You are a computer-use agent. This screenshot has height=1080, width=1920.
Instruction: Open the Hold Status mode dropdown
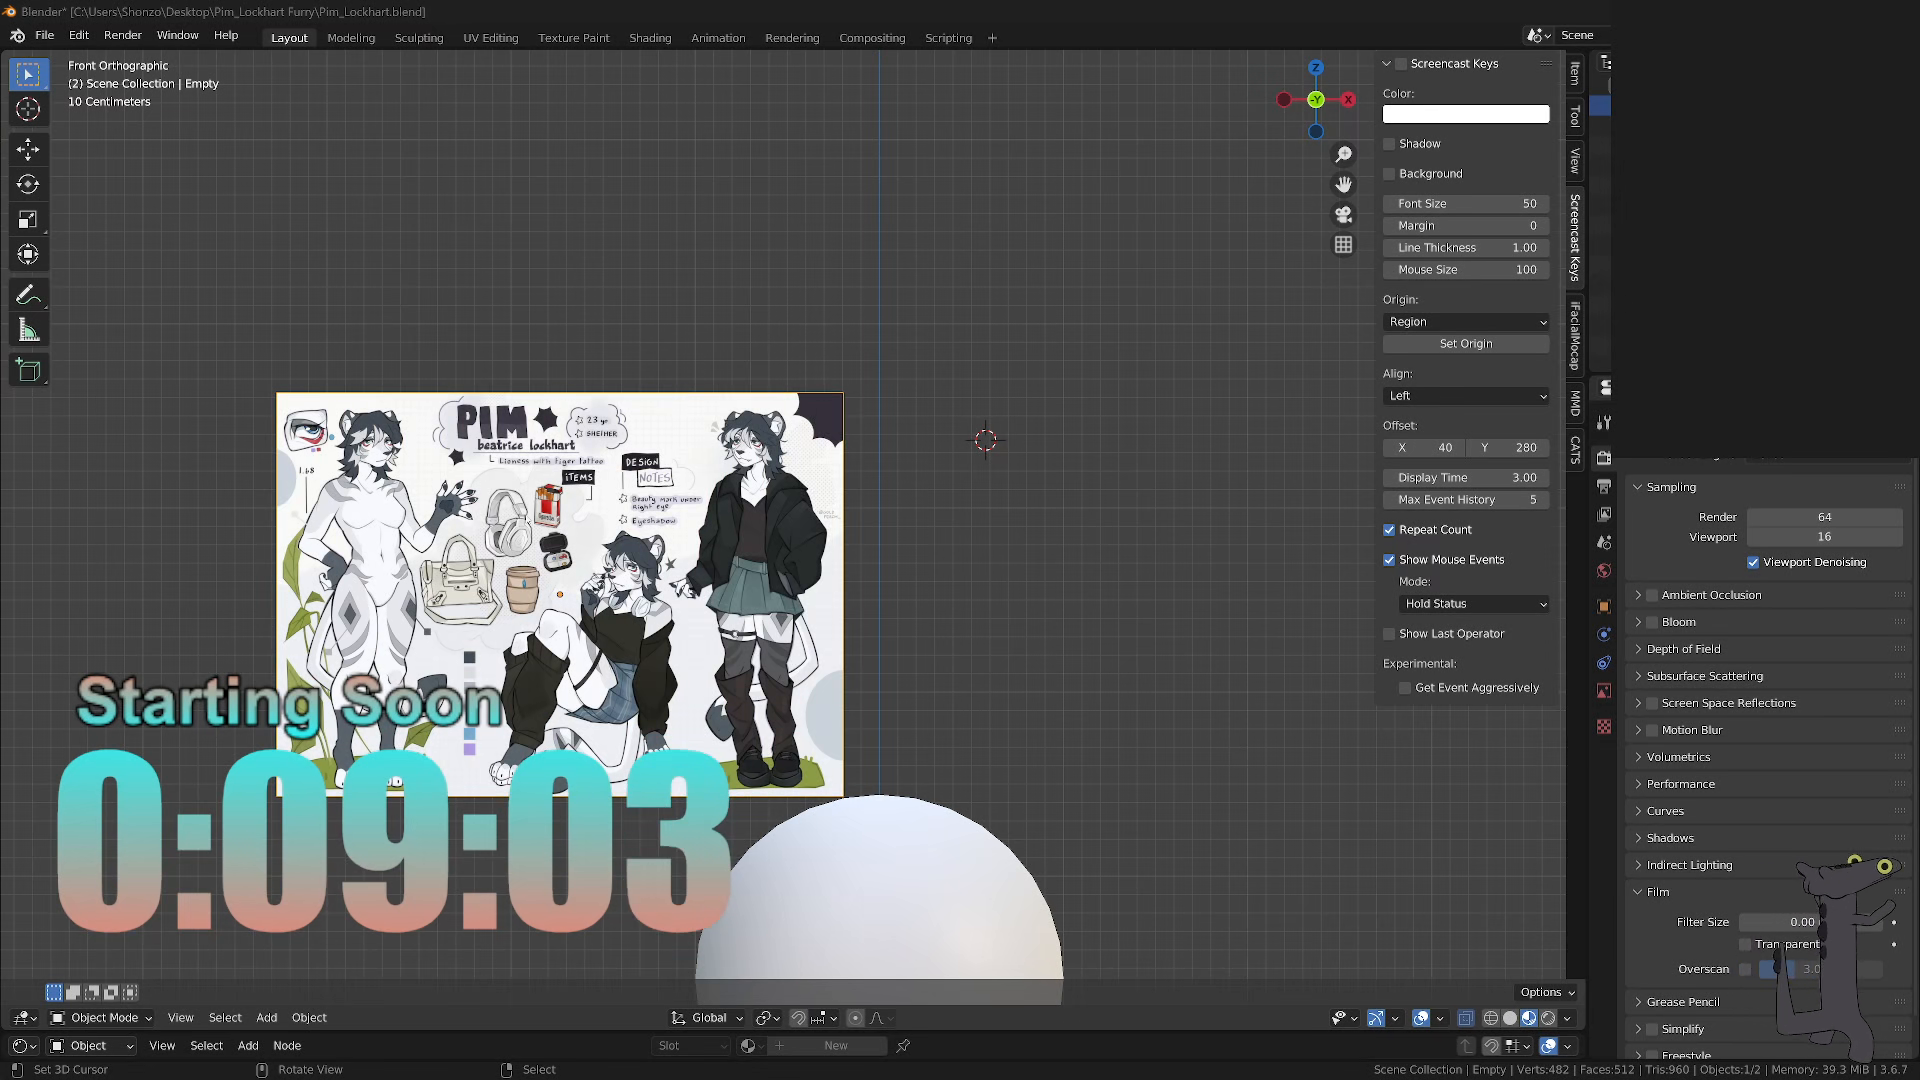[x=1474, y=604]
